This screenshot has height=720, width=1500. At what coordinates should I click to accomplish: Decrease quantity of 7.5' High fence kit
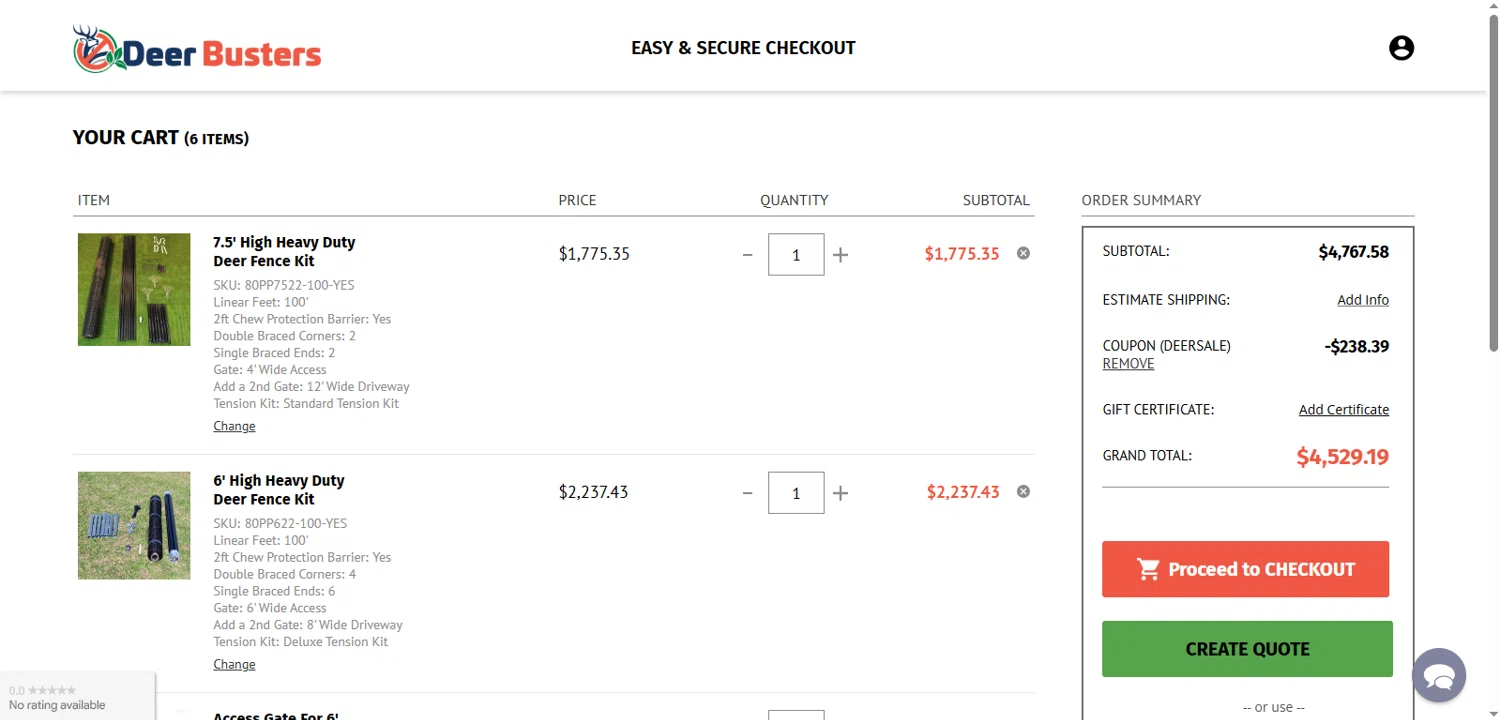[x=747, y=255]
